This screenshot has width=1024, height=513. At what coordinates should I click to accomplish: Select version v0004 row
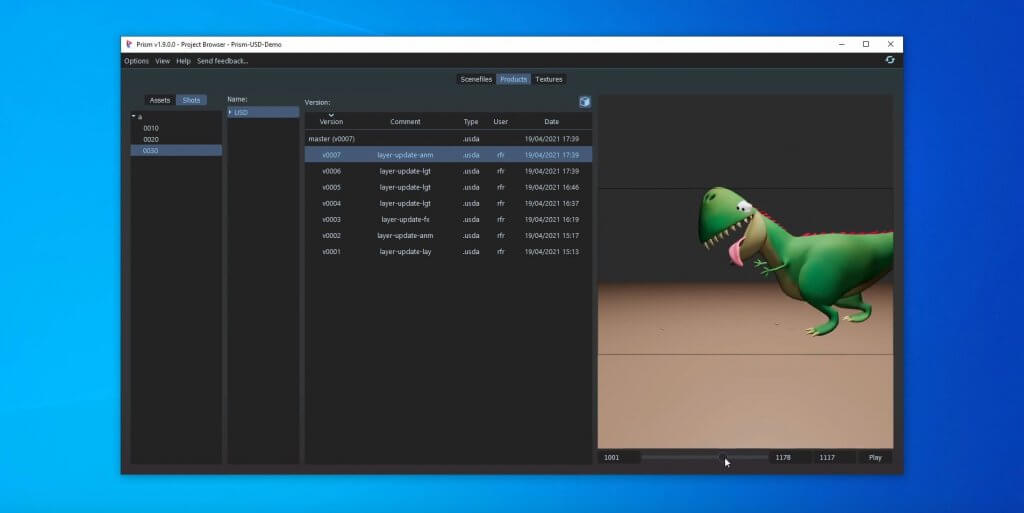click(449, 203)
